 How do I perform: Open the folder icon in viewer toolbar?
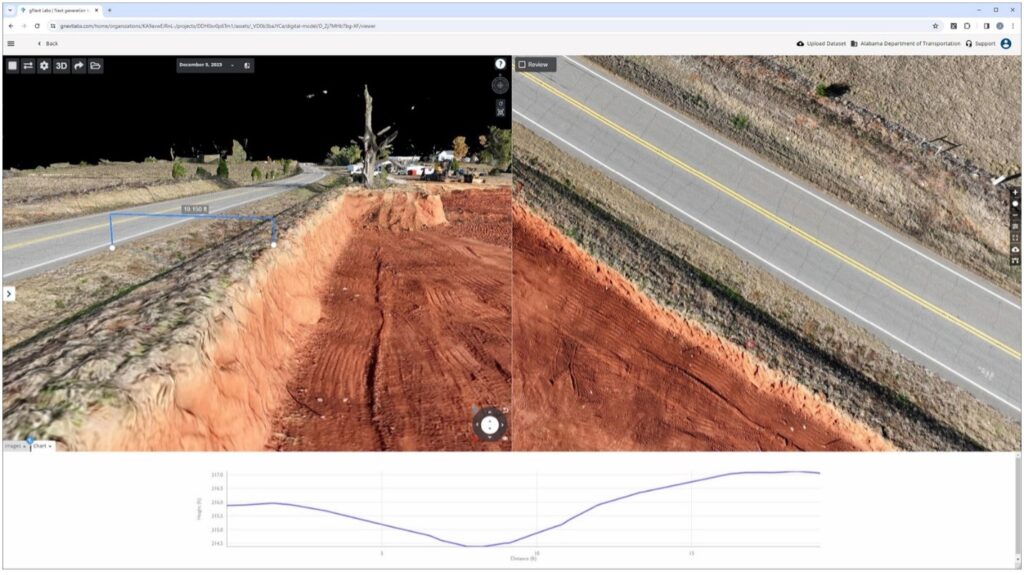95,65
